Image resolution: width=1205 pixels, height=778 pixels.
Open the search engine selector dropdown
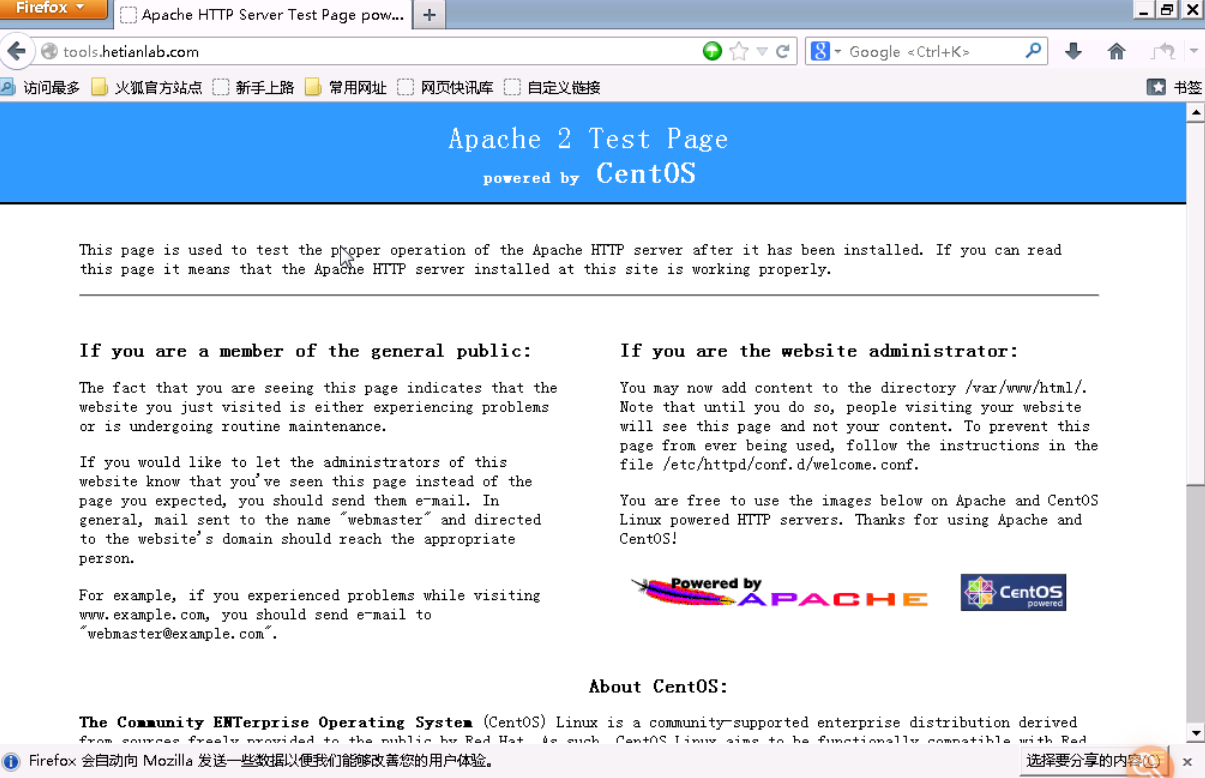(x=826, y=51)
